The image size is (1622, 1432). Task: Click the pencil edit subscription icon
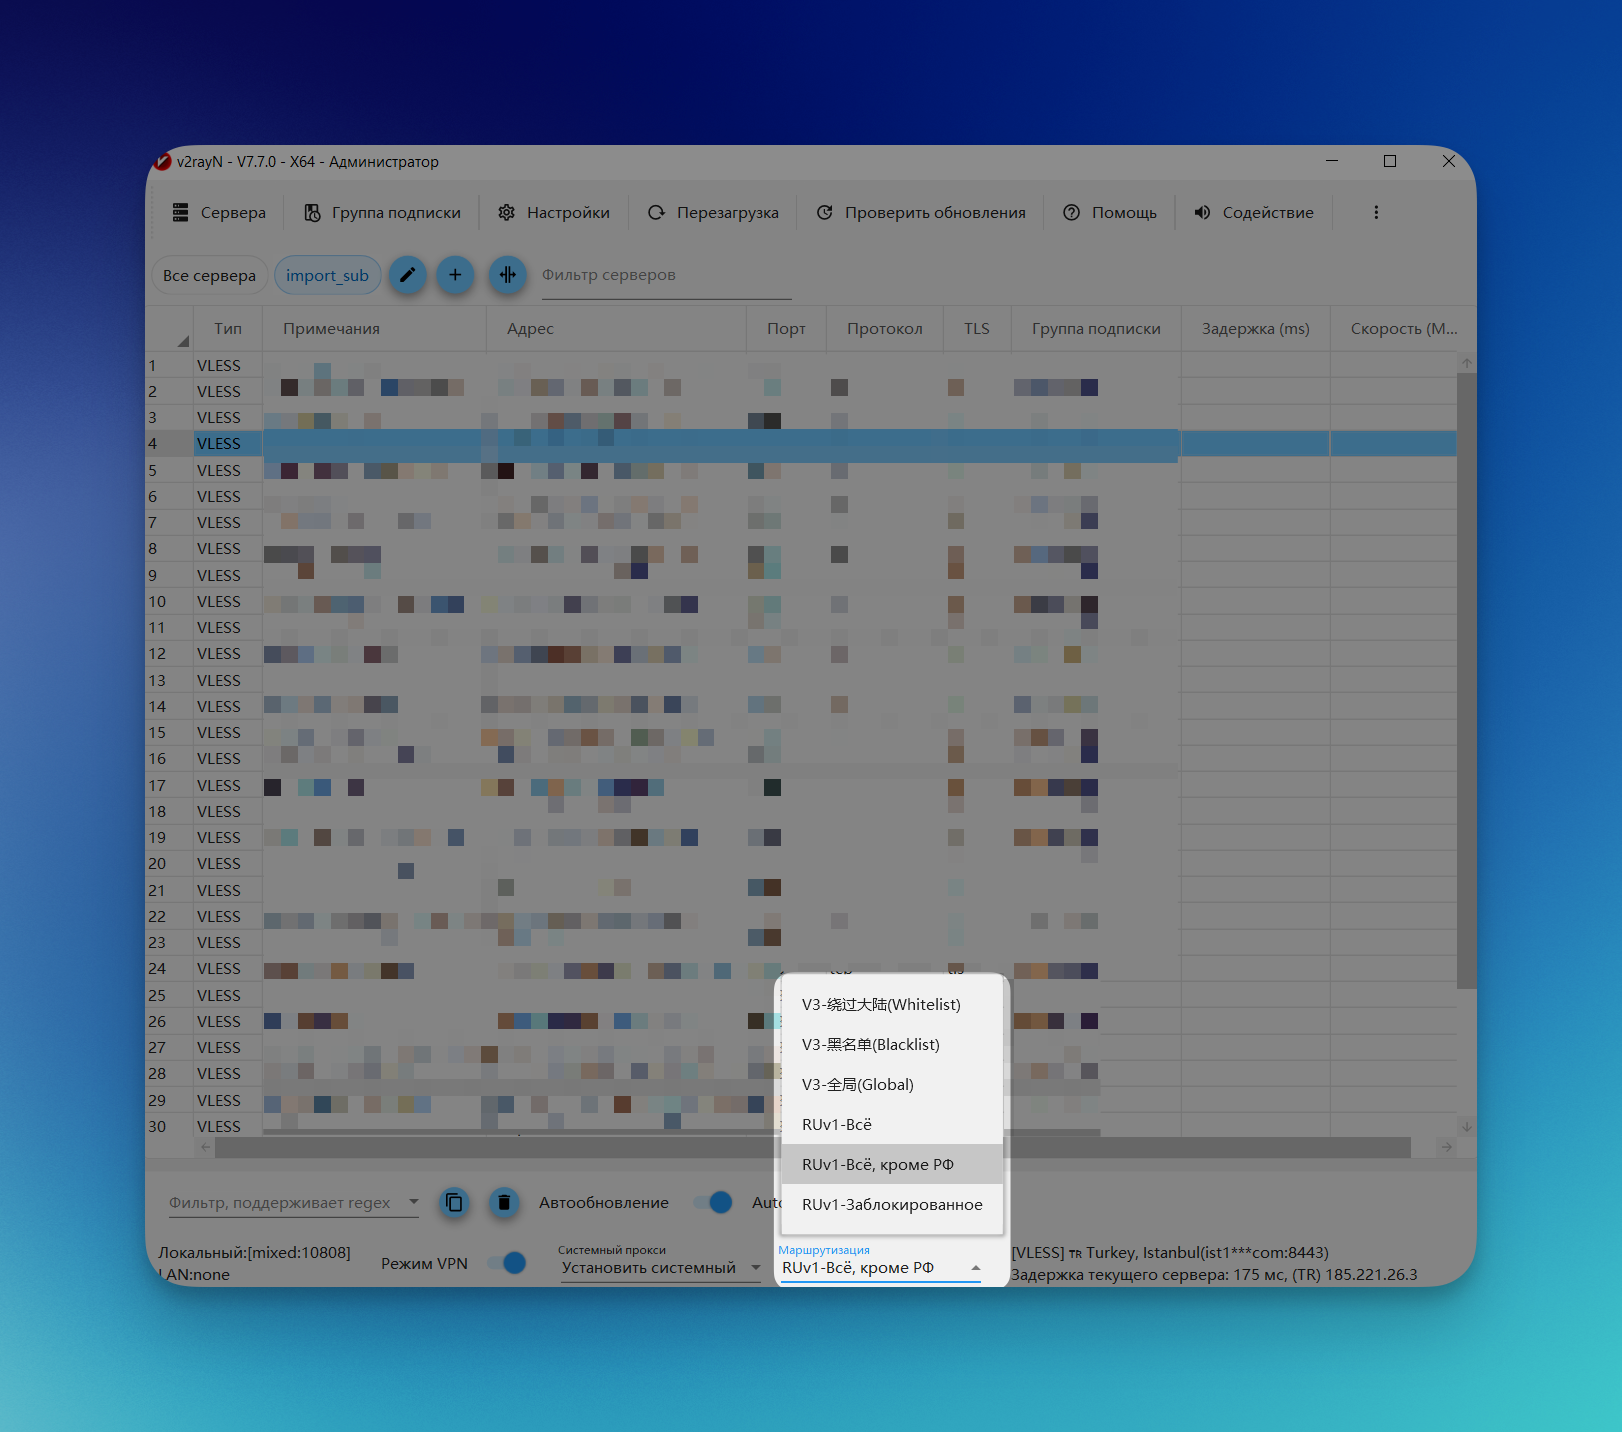[x=407, y=275]
